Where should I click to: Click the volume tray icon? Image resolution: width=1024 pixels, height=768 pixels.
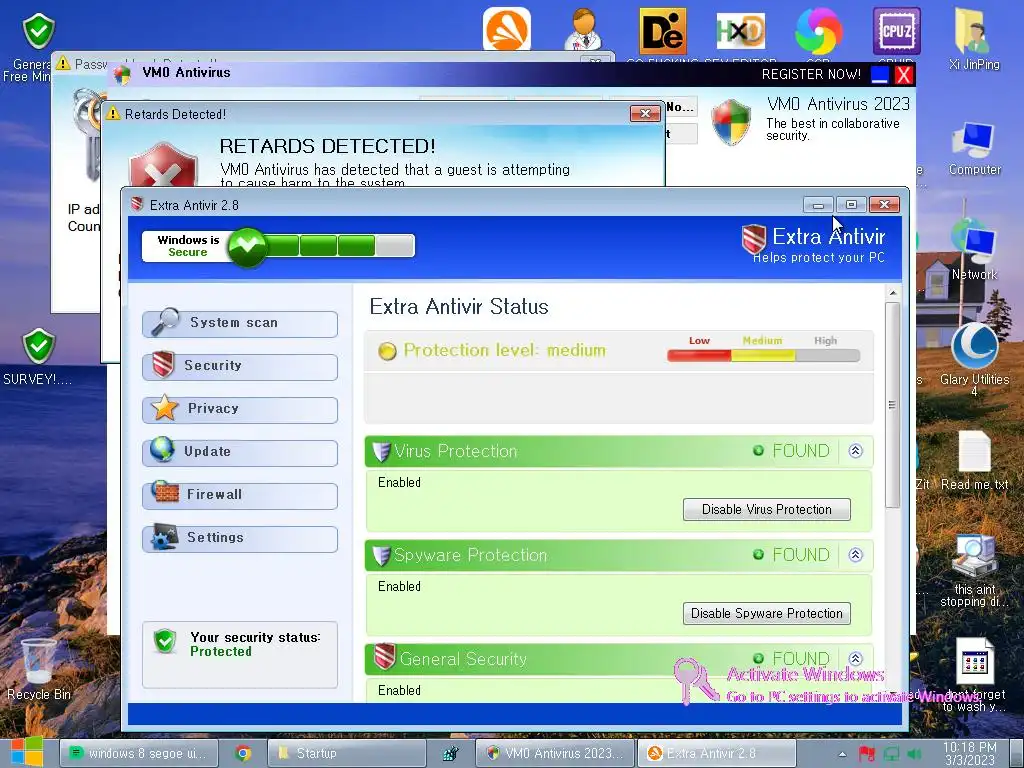(914, 754)
